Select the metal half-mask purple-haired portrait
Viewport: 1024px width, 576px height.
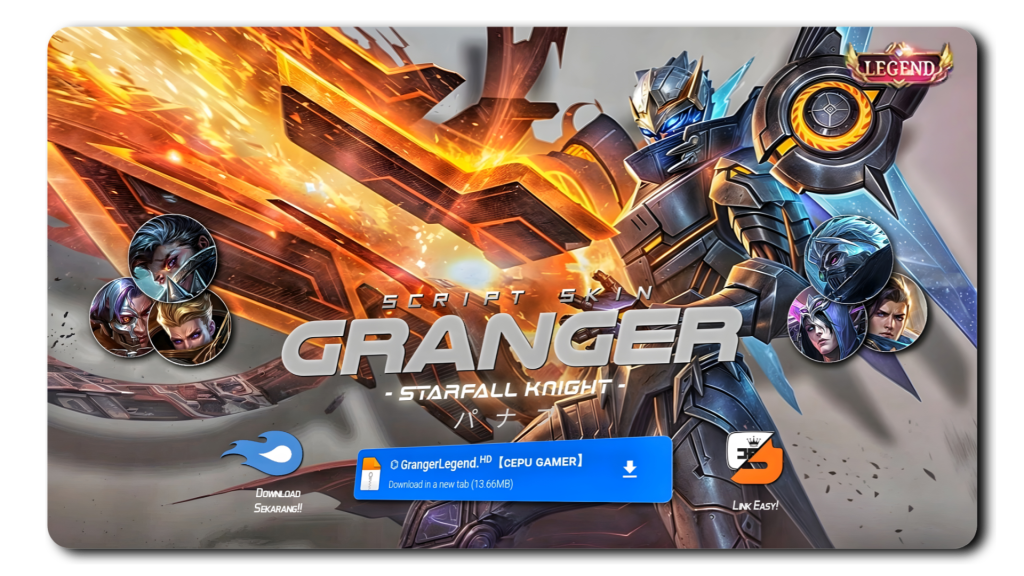121,317
